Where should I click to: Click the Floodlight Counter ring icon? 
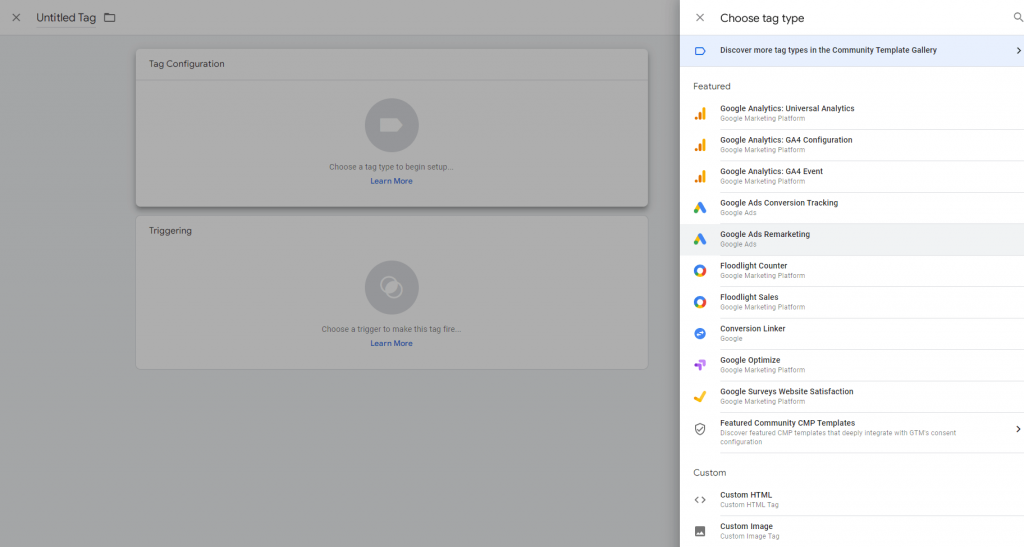coord(700,270)
